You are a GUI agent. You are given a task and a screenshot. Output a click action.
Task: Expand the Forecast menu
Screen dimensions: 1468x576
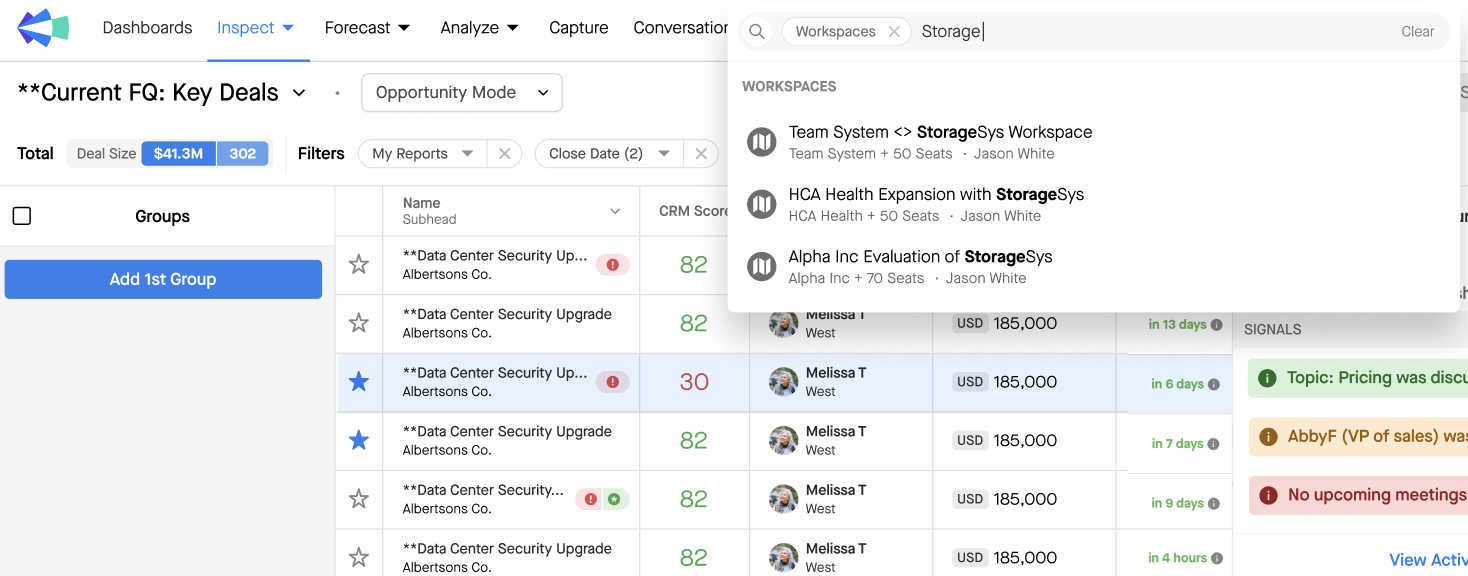point(367,28)
